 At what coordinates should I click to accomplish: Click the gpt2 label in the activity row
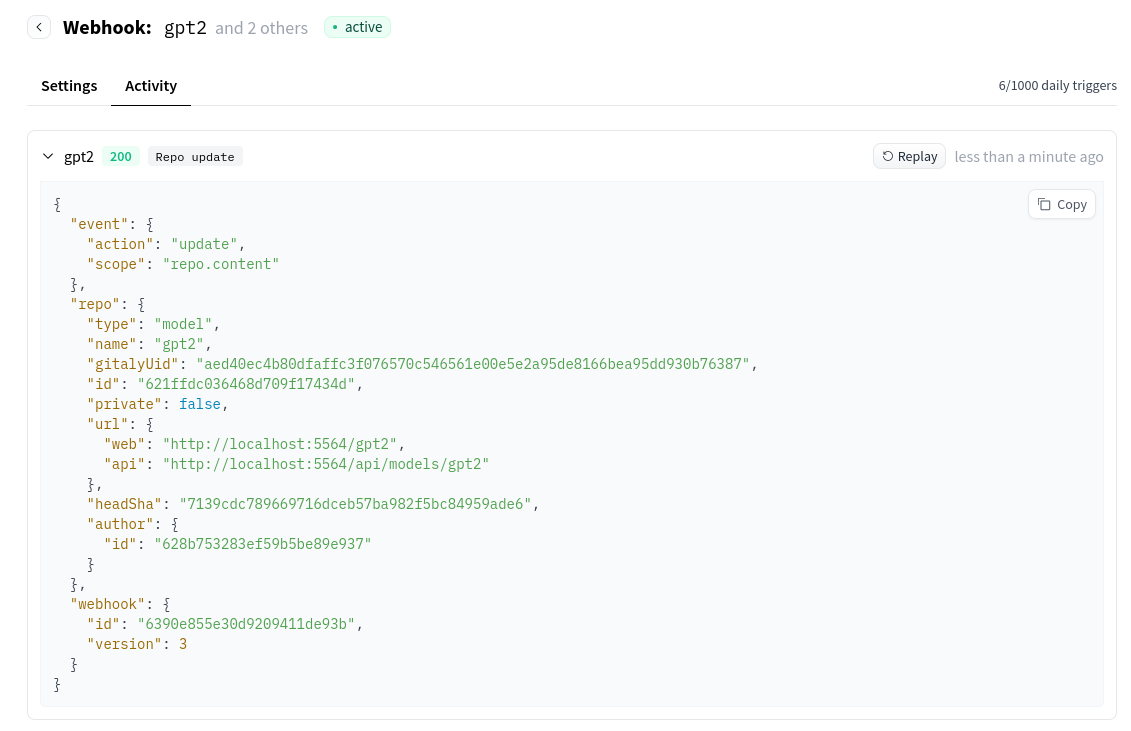pyautogui.click(x=79, y=157)
